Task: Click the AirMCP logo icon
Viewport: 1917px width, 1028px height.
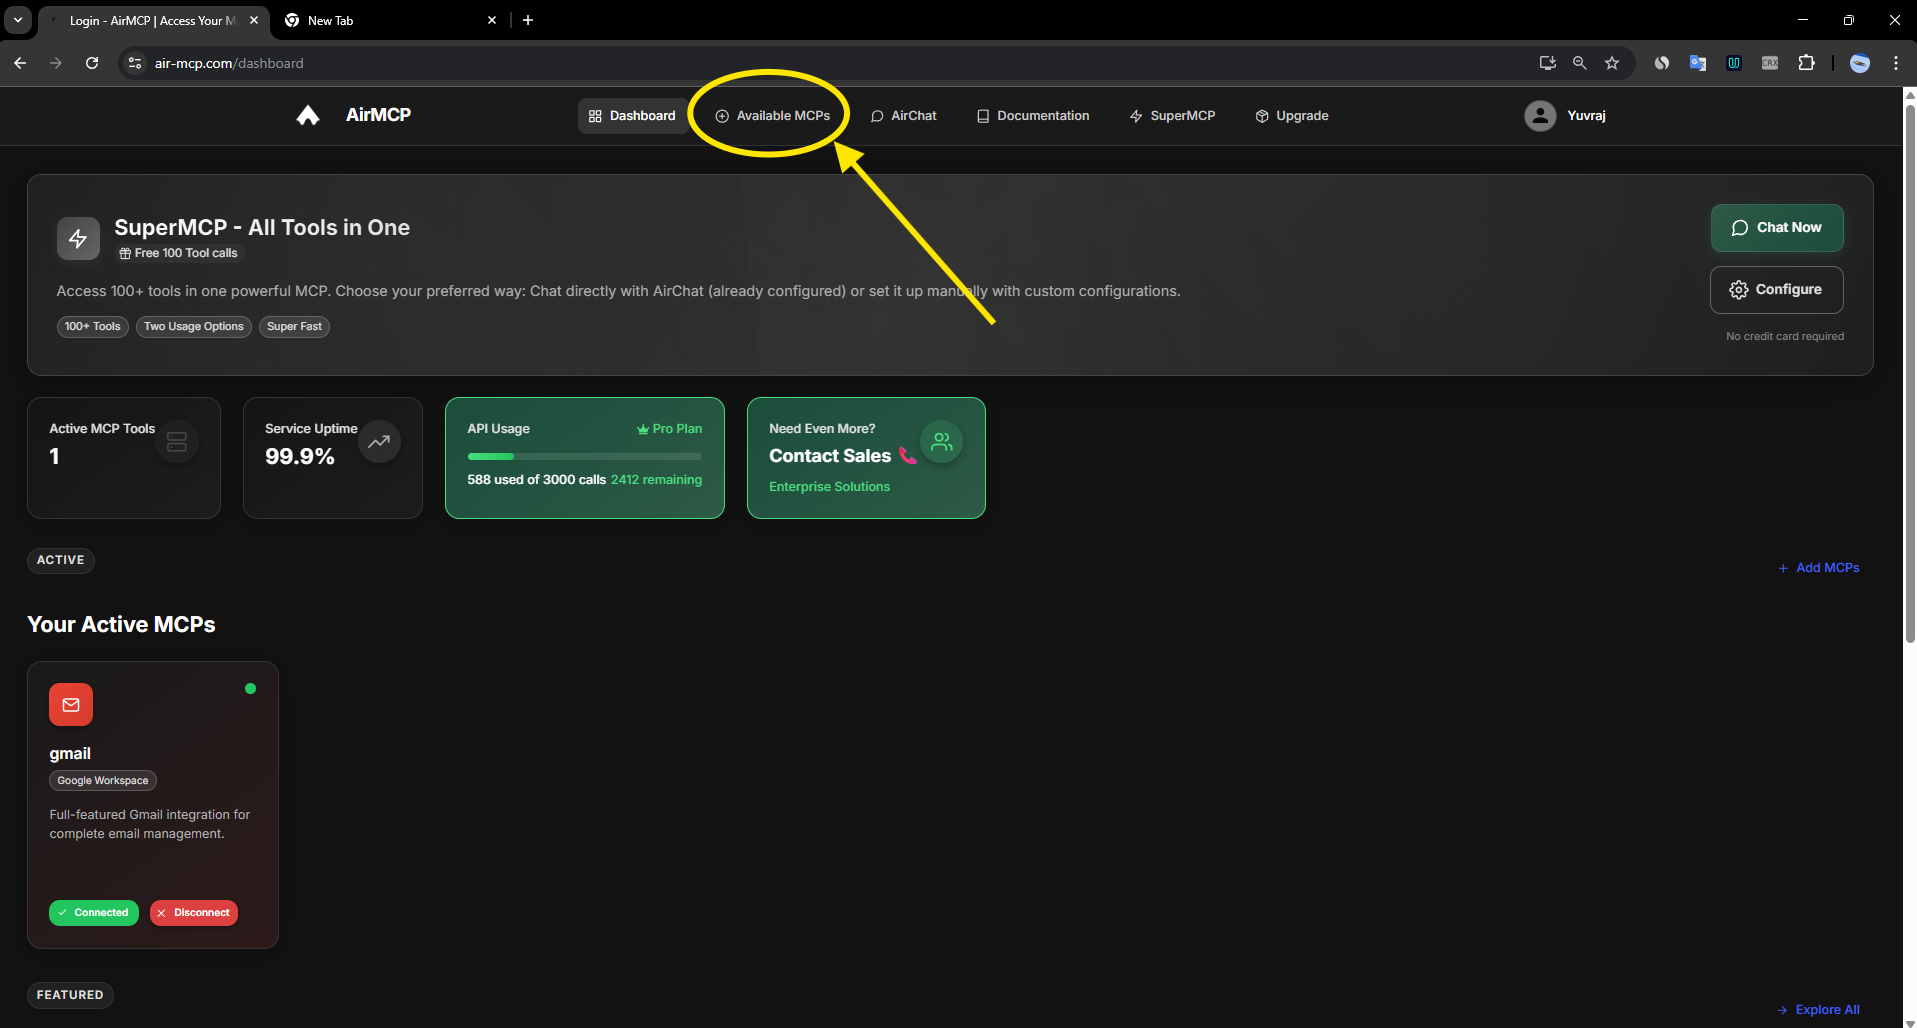Action: [308, 116]
